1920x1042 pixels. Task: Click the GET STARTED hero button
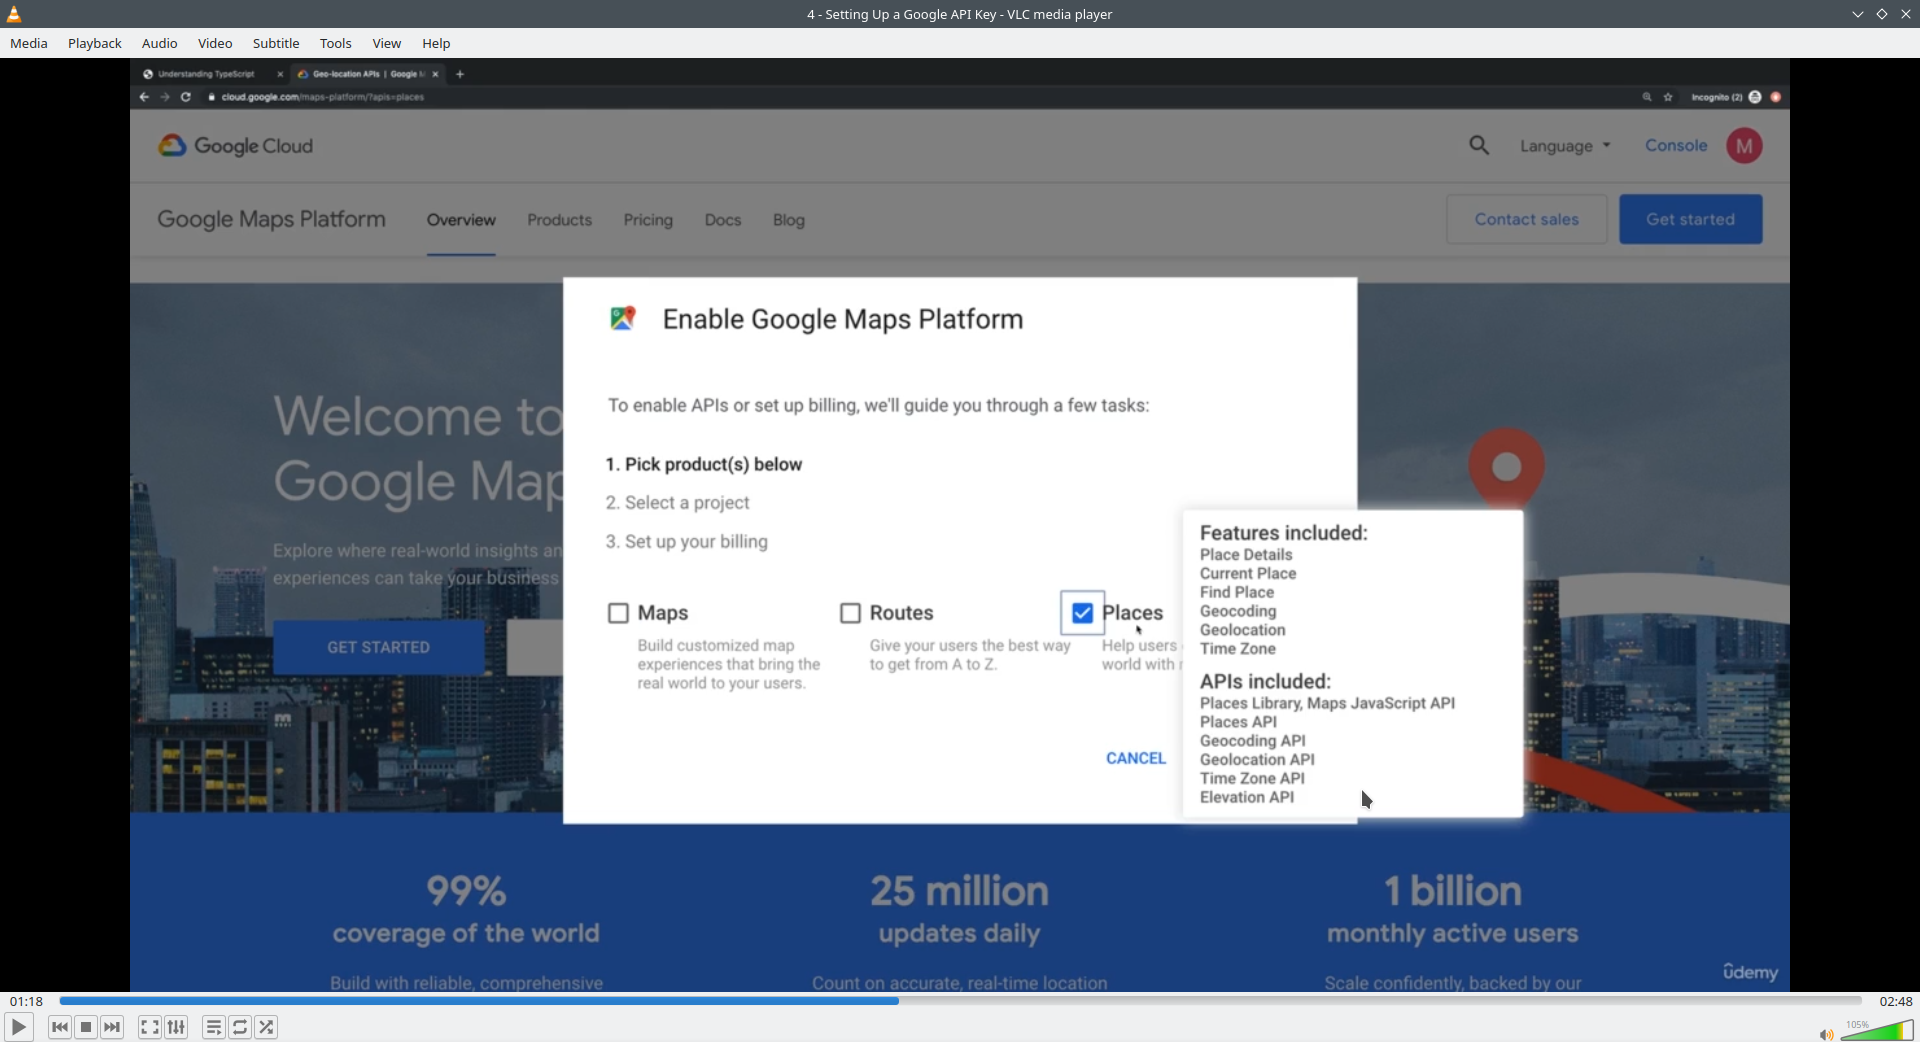[x=378, y=647]
